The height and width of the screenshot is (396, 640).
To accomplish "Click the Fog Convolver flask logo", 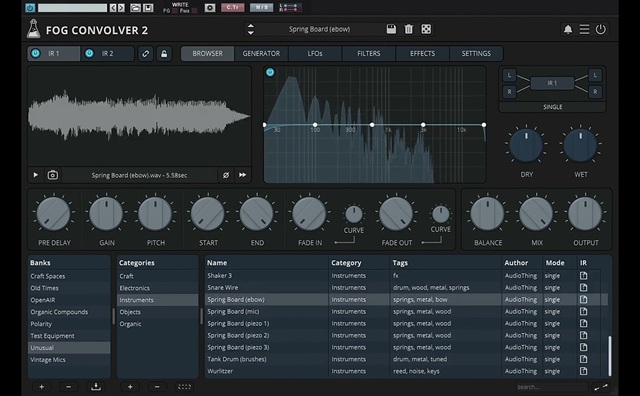I will point(33,29).
